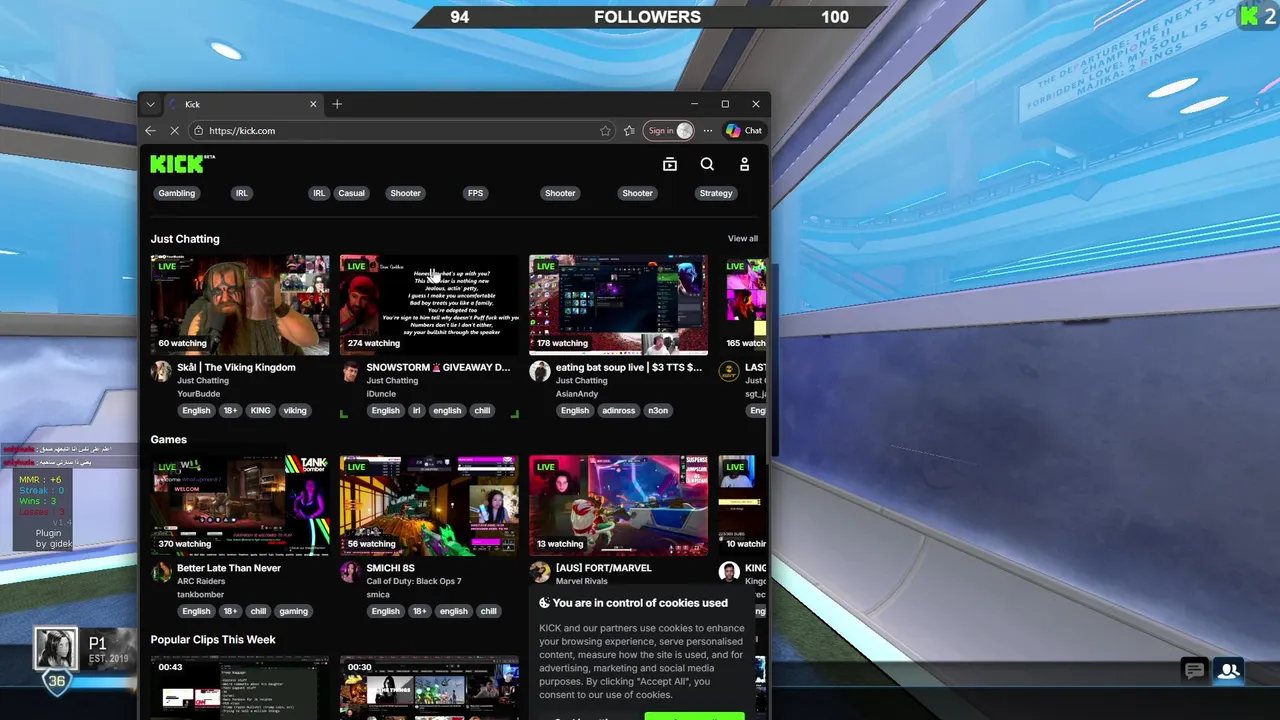Select the FPS category tag
The height and width of the screenshot is (720, 1280).
tap(475, 193)
